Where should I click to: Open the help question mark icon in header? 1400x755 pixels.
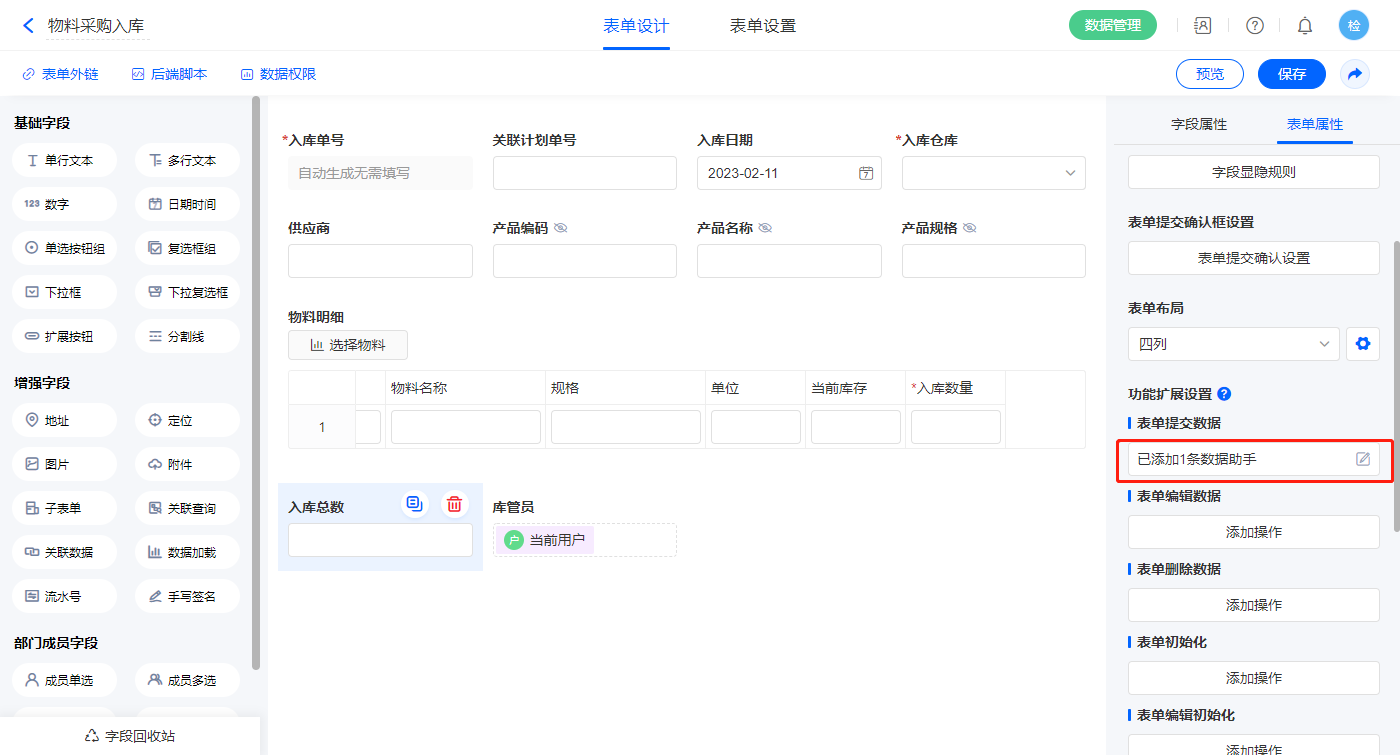(1254, 26)
